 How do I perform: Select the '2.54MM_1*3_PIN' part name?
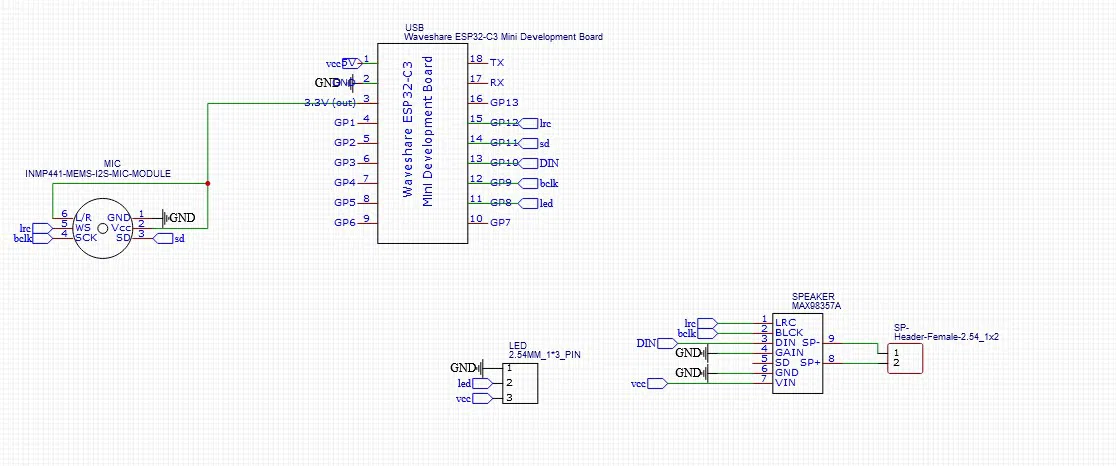[x=544, y=354]
